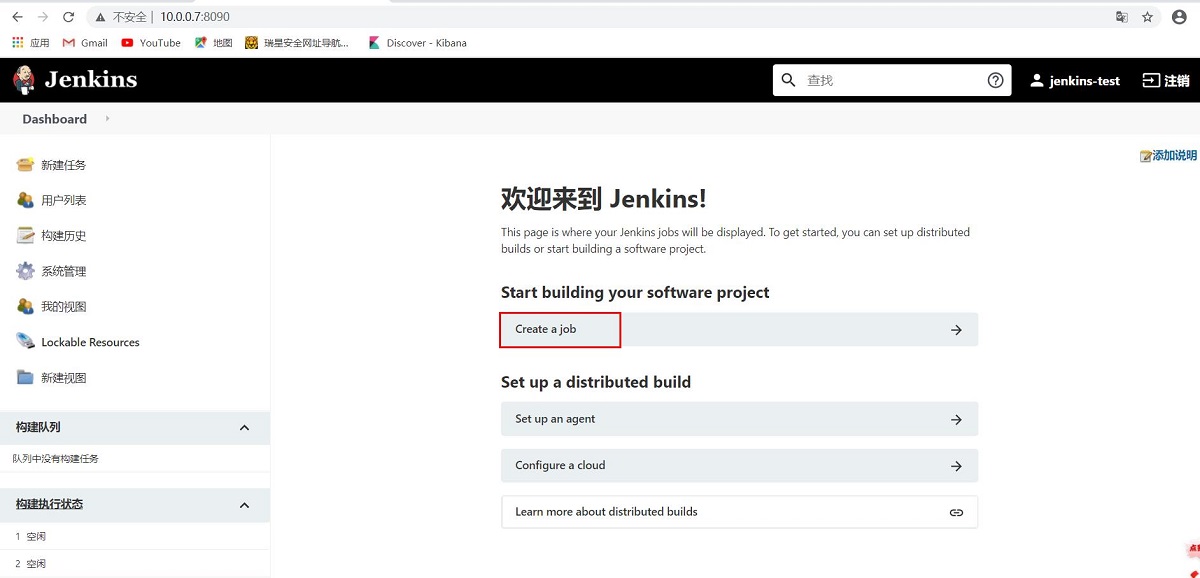Viewport: 1200px width, 578px height.
Task: Reload the page with refresh icon
Action: click(68, 17)
